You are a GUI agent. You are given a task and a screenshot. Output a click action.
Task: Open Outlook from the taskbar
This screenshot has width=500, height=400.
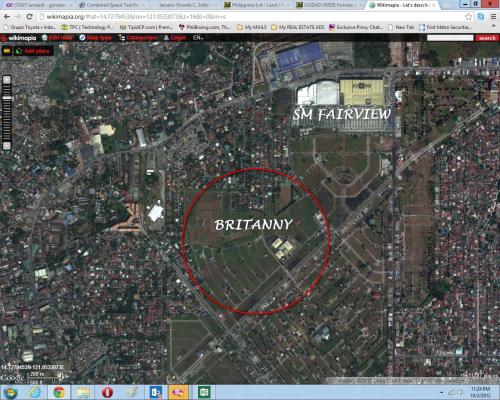(155, 392)
